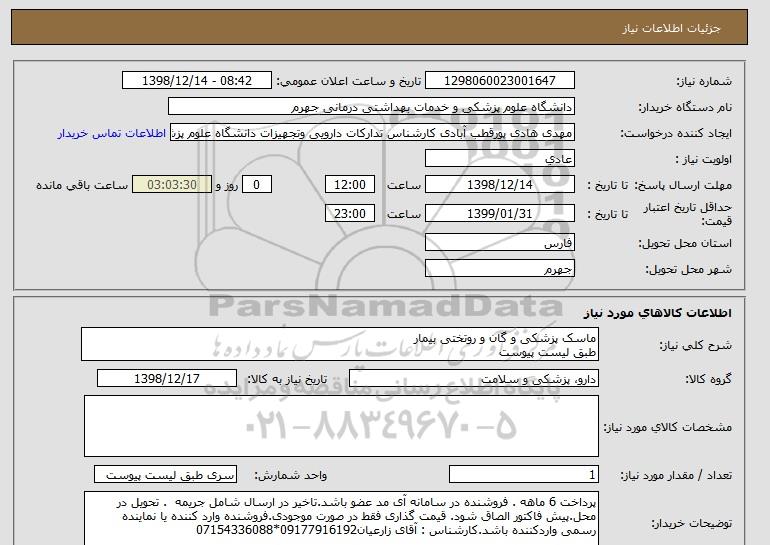Click the buyer organization name field
Image resolution: width=770 pixels, height=545 pixels.
tap(371, 107)
